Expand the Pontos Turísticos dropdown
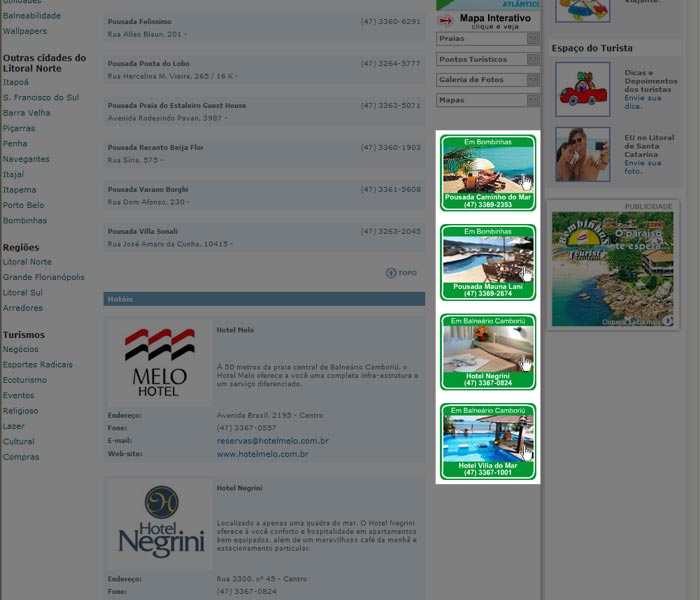The image size is (700, 600). (488, 59)
